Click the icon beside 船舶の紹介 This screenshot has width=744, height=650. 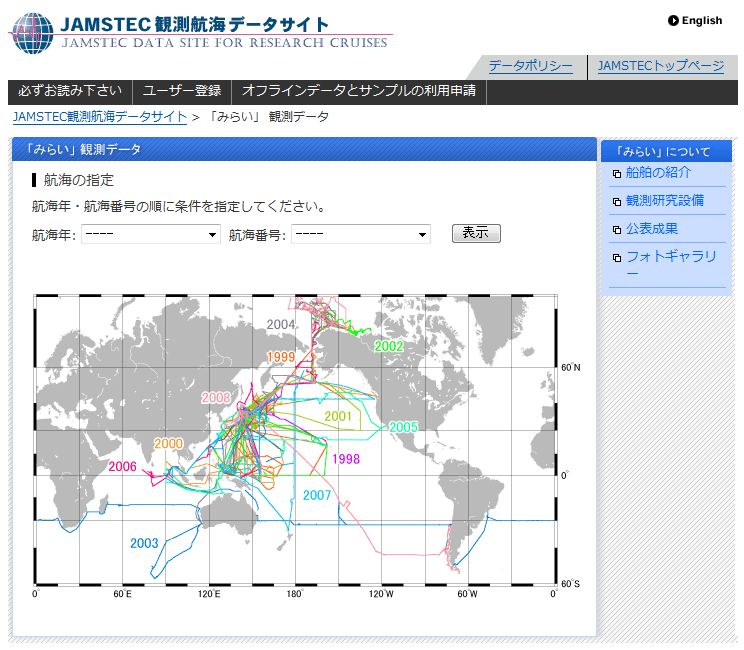pos(616,174)
